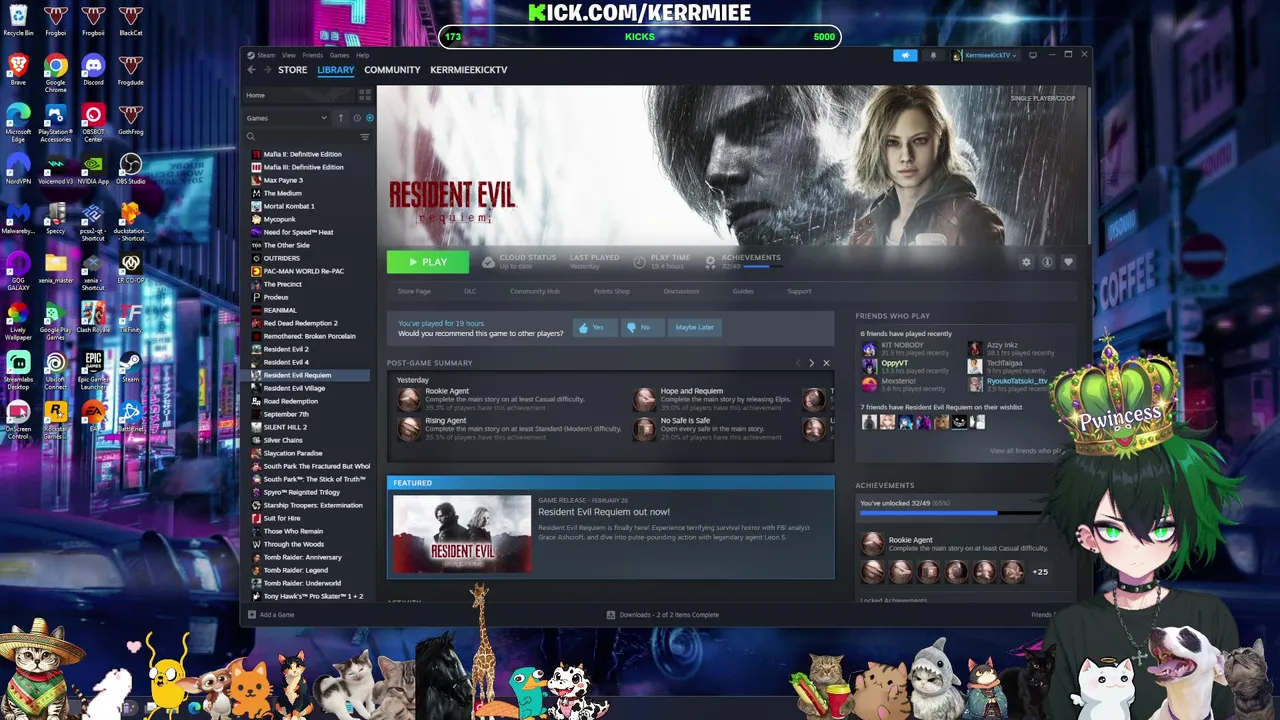This screenshot has width=1280, height=720.
Task: Open OBS Studio desktop shortcut
Action: 130,168
